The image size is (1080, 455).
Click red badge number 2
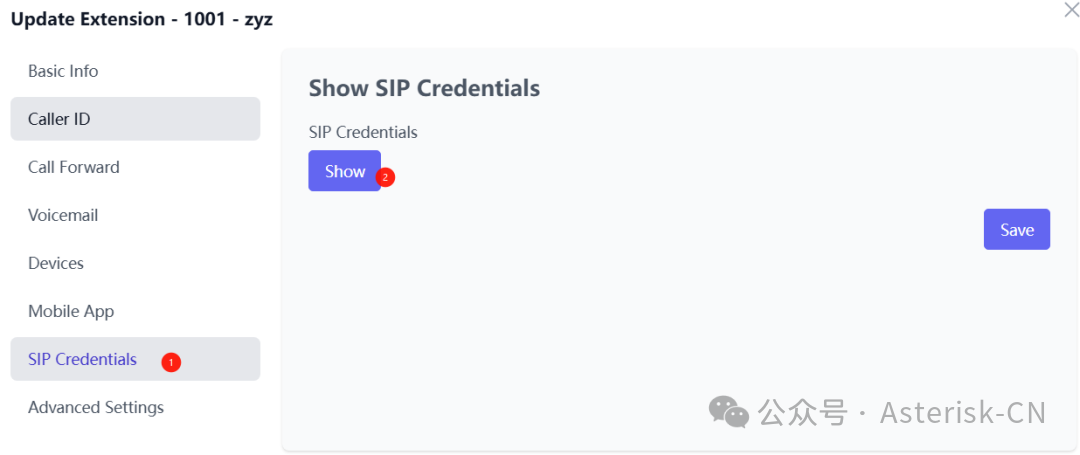pyautogui.click(x=386, y=177)
